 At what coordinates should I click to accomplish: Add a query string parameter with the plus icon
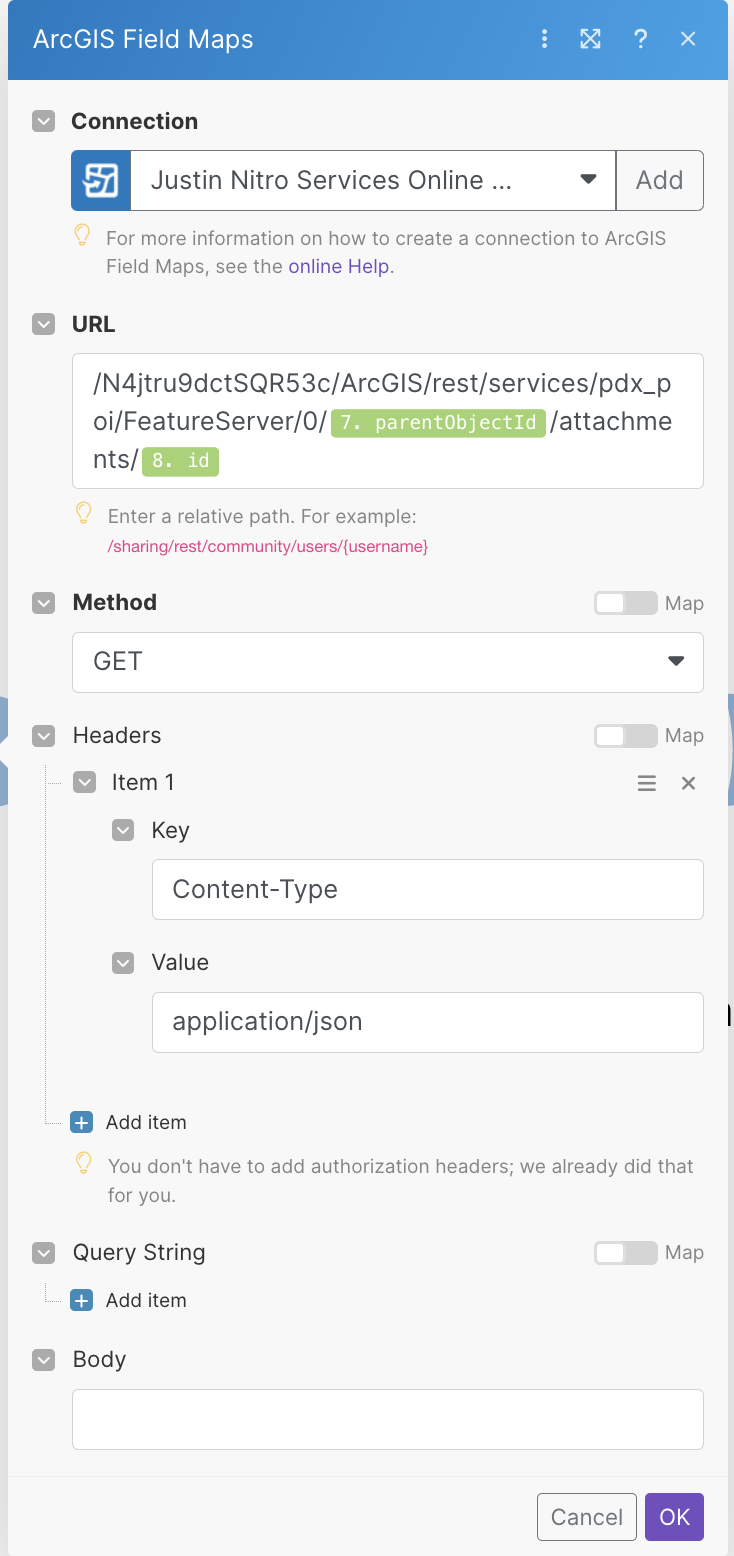(x=81, y=1300)
